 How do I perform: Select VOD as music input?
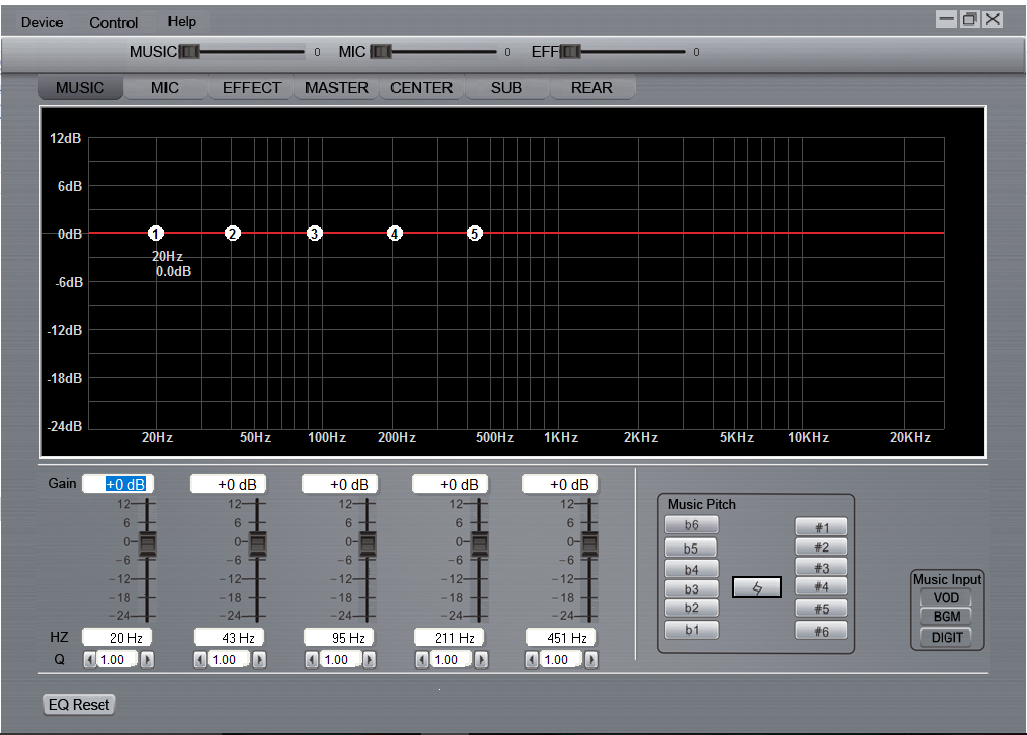(x=946, y=598)
